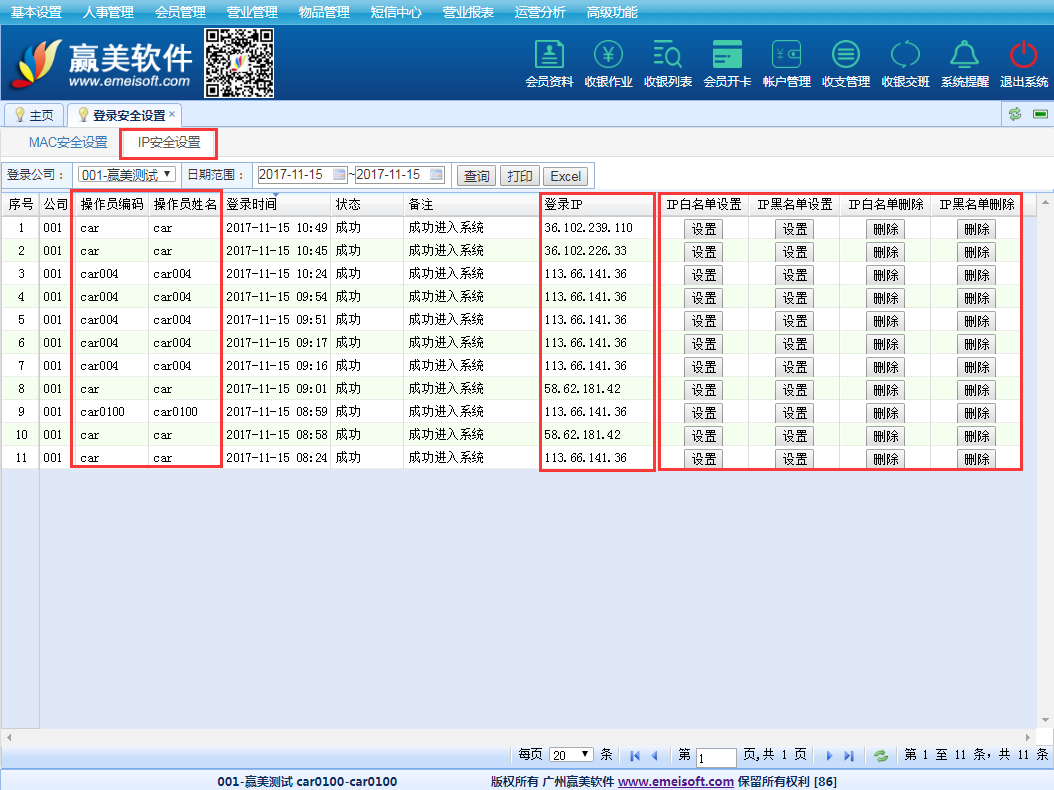Open the start date calendar picker
The width and height of the screenshot is (1054, 790).
[339, 175]
